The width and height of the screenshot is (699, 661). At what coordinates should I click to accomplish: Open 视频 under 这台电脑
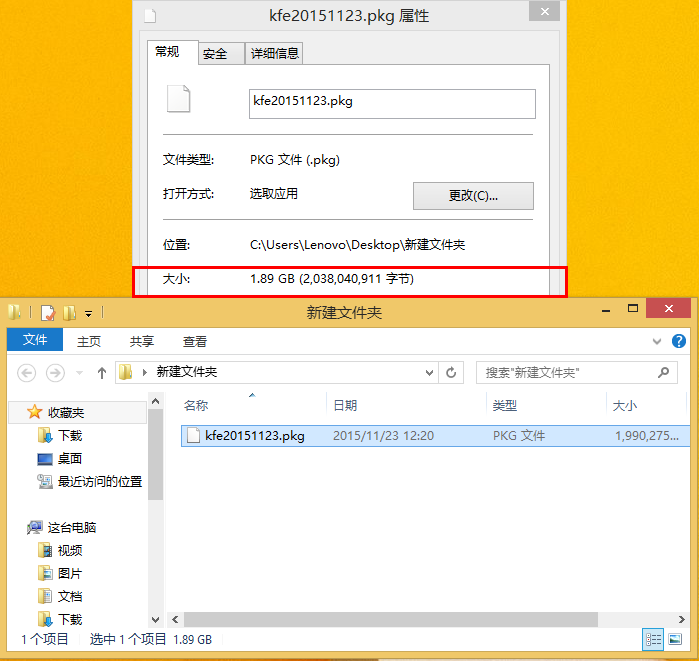tap(70, 550)
